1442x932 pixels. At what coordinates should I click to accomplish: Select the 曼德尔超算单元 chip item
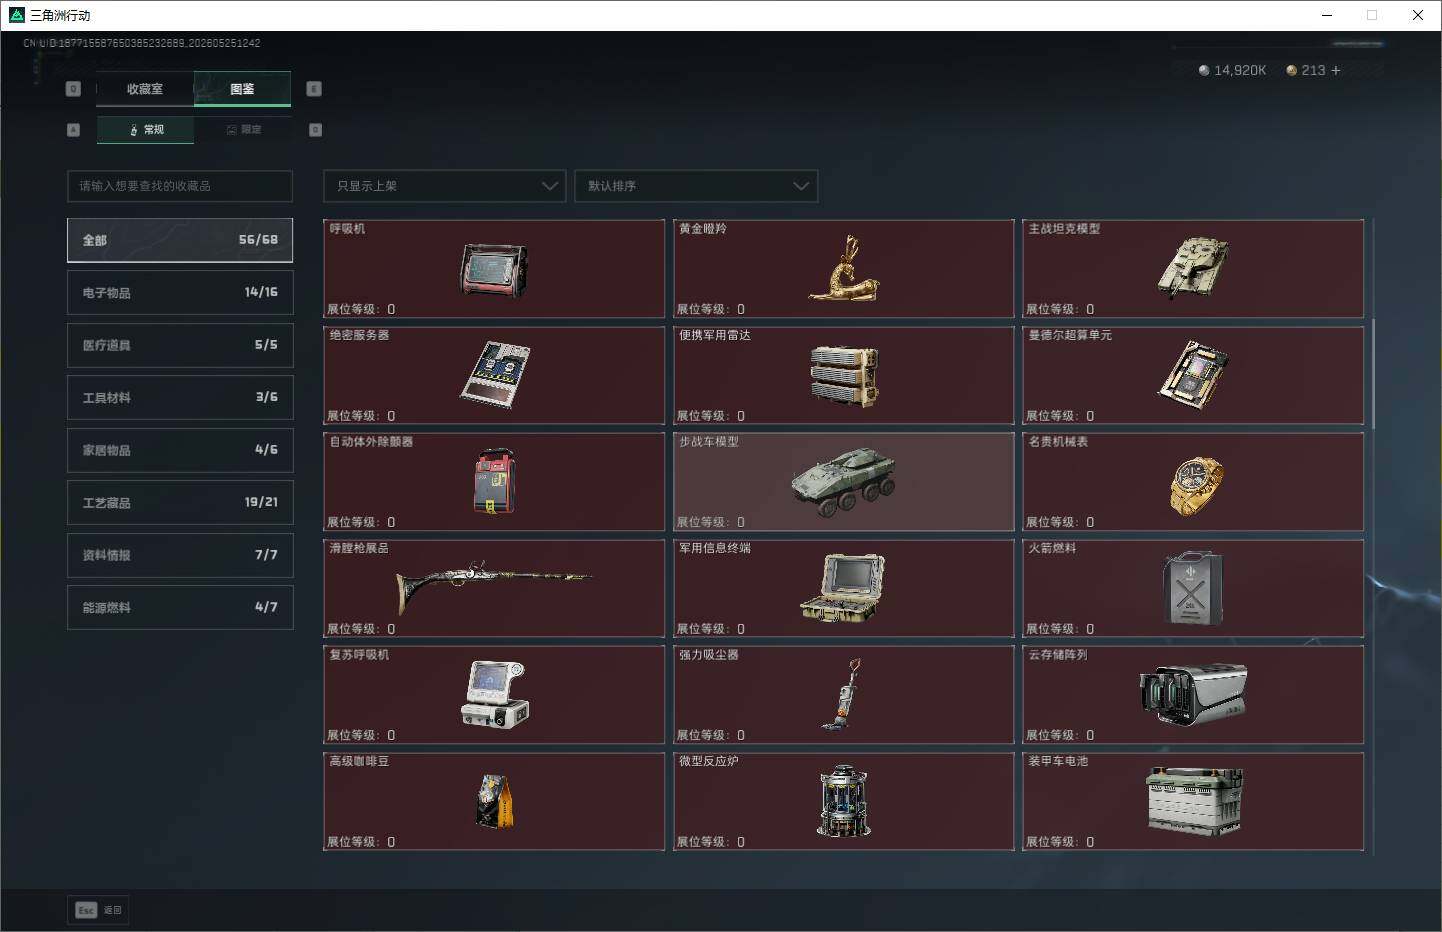coord(1193,375)
